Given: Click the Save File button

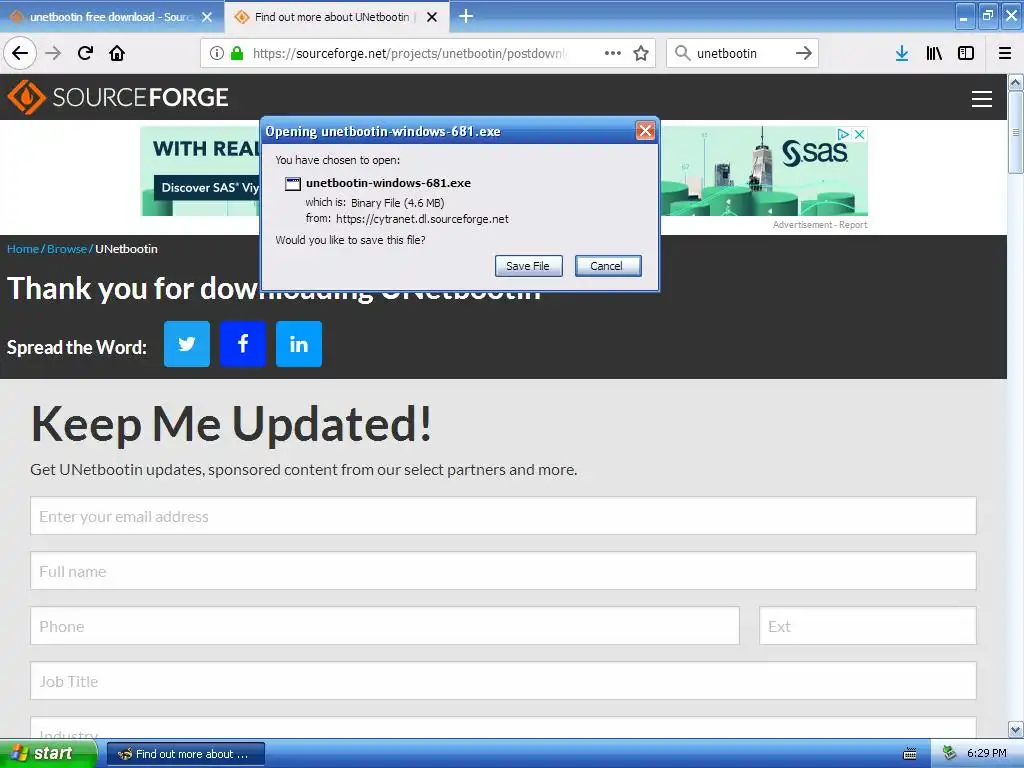Looking at the screenshot, I should 528,266.
